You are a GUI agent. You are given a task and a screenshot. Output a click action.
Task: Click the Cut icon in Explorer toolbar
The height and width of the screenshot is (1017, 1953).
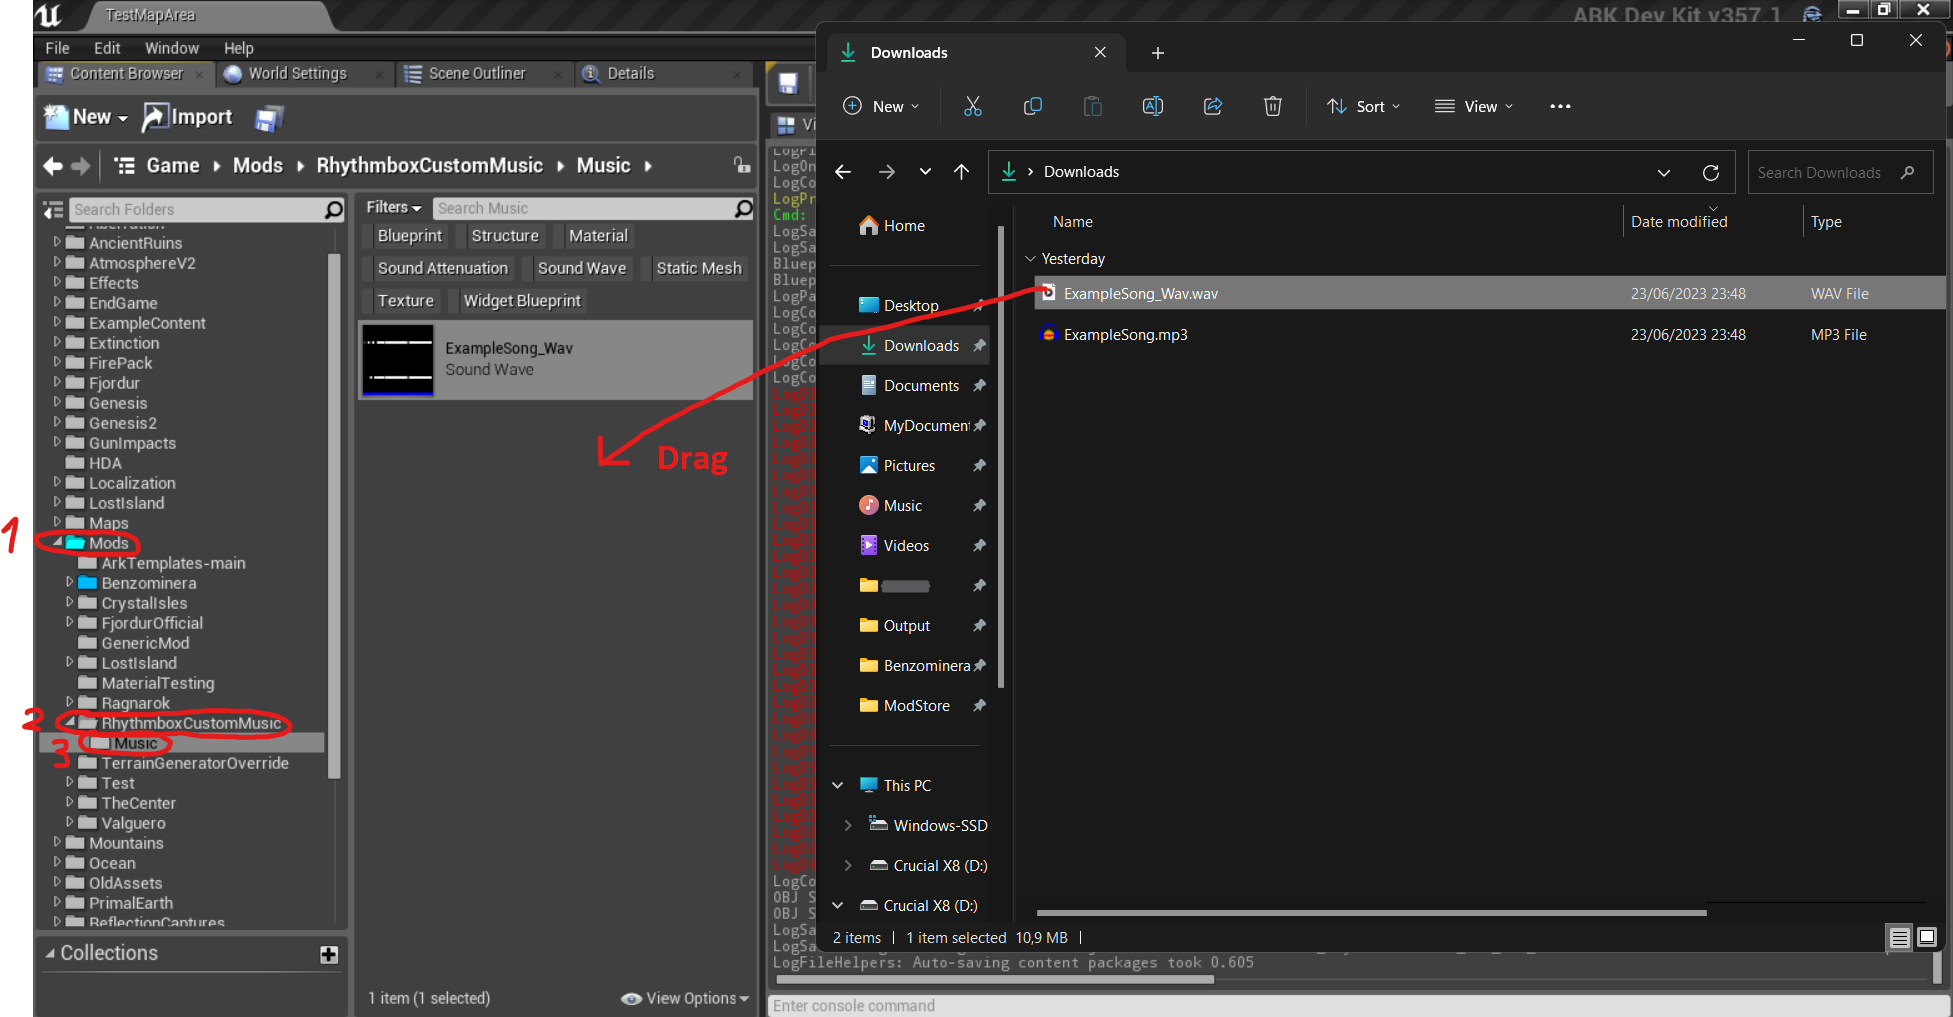coord(972,106)
